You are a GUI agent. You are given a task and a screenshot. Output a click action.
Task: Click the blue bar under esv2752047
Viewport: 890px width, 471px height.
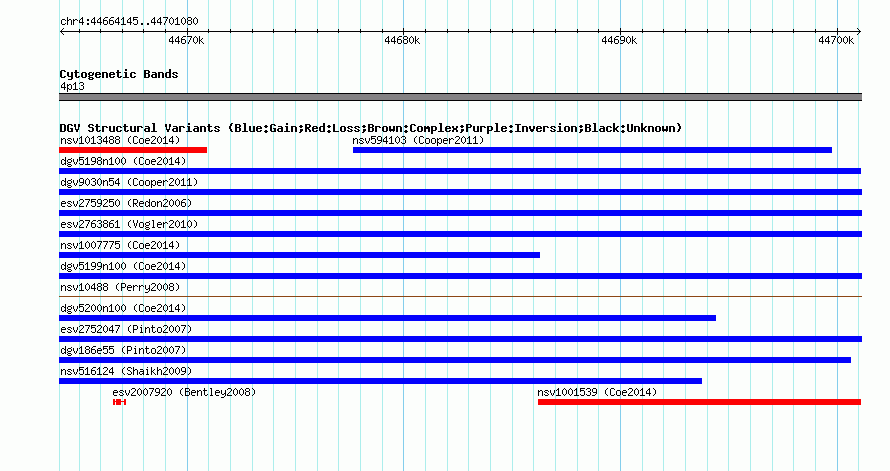[x=460, y=339]
